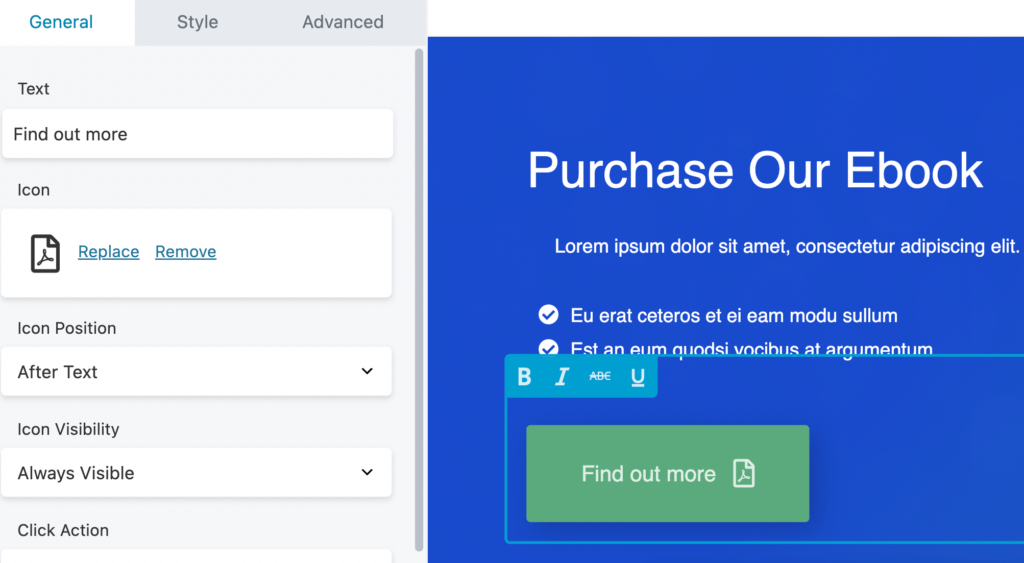Click the After Text dropdown arrow
Screen dimensions: 1024x563
(x=367, y=372)
